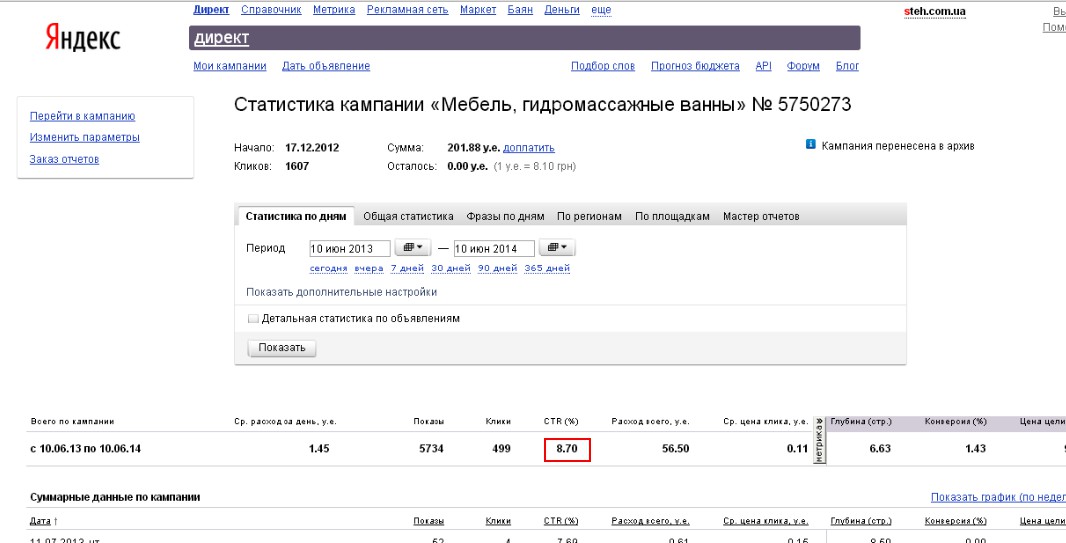Open the еще menu in top navigation
Viewport: 1066px width, 543px height.
coord(601,10)
